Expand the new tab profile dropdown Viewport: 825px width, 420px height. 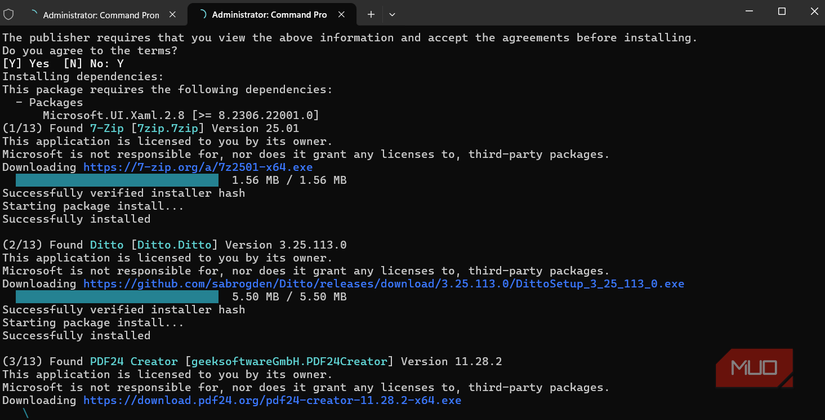(x=392, y=15)
